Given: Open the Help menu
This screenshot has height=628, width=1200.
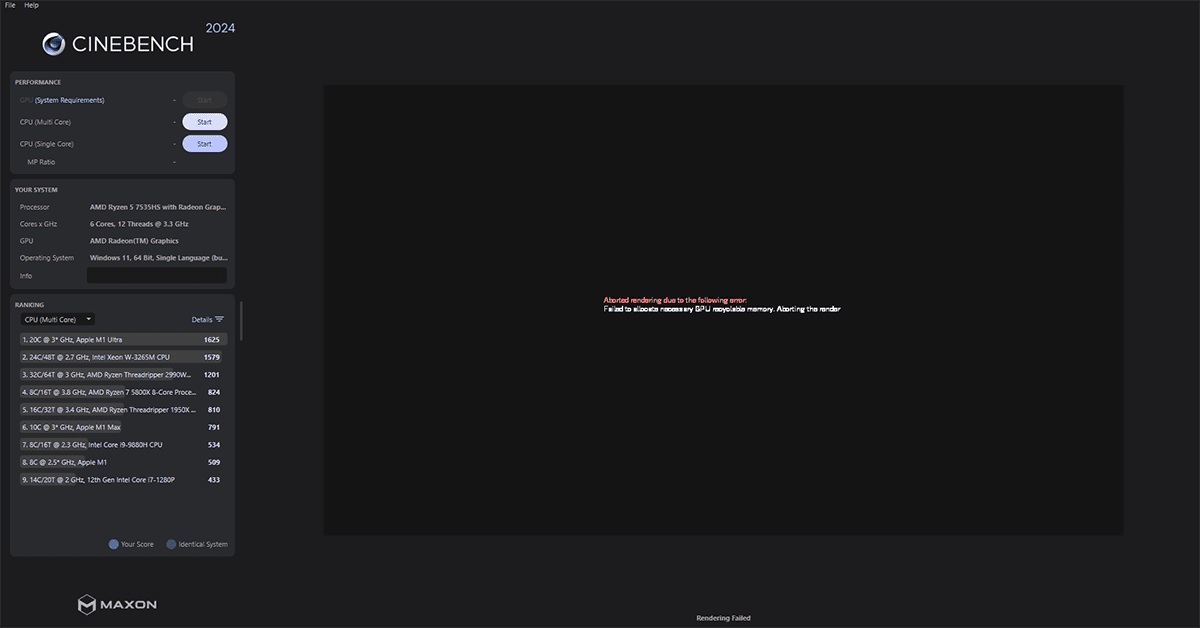Looking at the screenshot, I should [x=31, y=5].
